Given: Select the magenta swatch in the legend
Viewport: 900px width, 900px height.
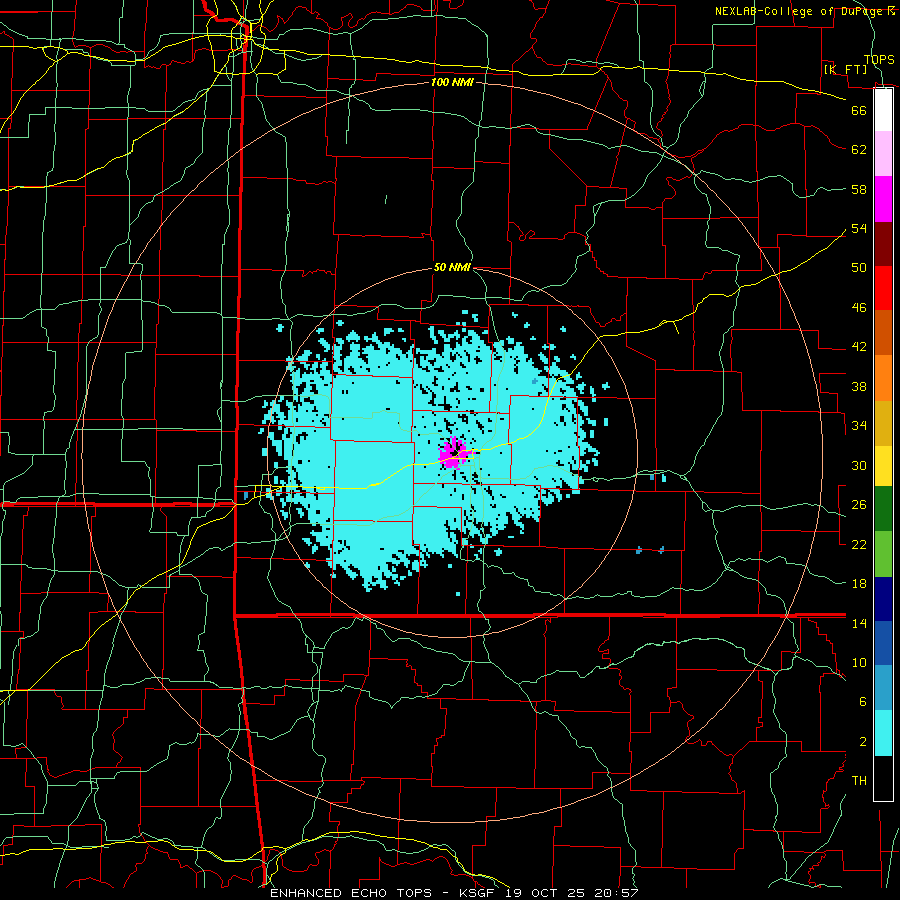Looking at the screenshot, I should 883,199.
